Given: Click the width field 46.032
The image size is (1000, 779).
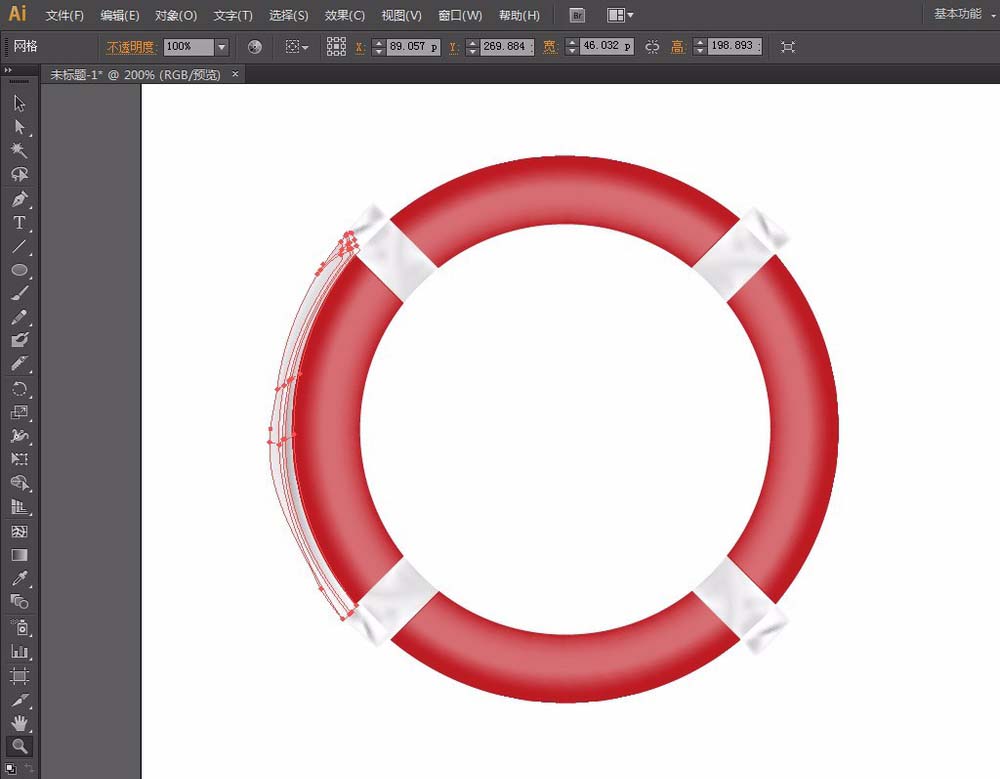Looking at the screenshot, I should click(x=607, y=46).
